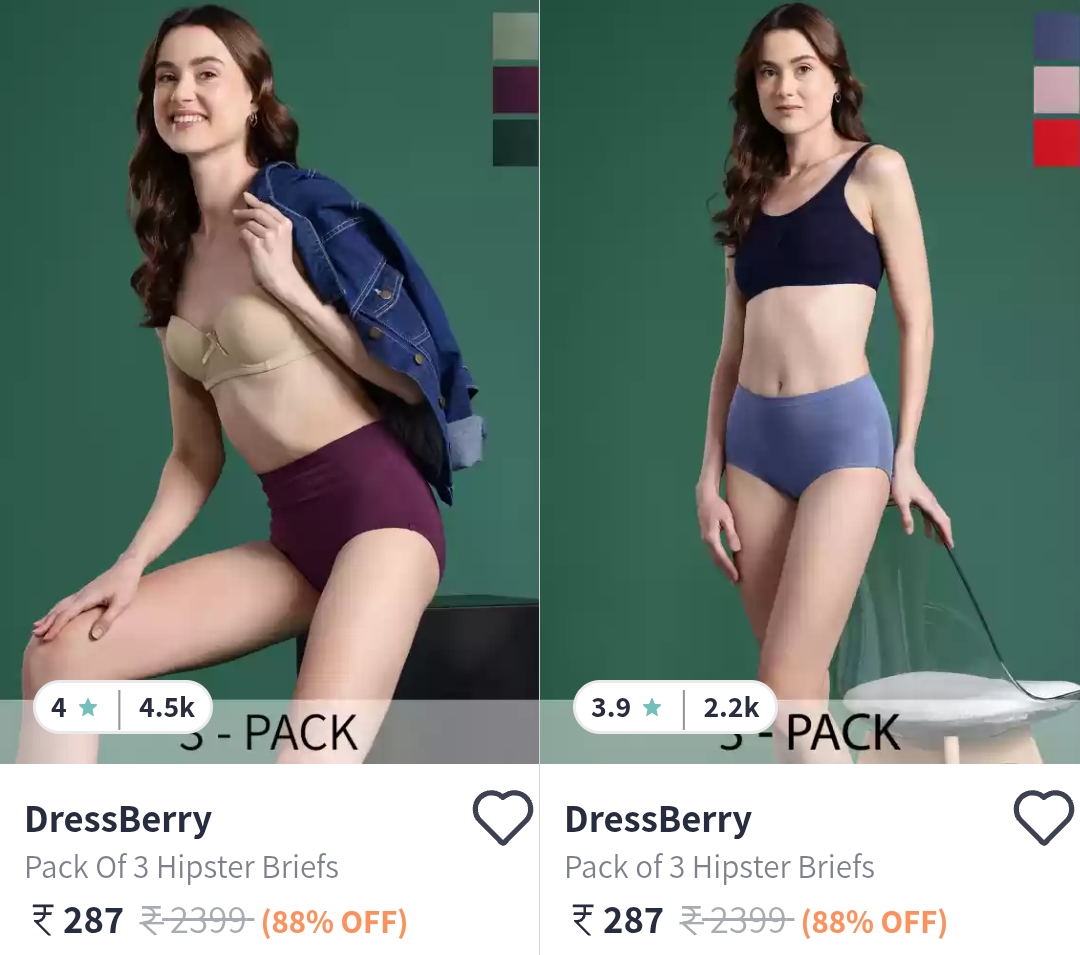Select red swatch on second product

click(x=1057, y=143)
